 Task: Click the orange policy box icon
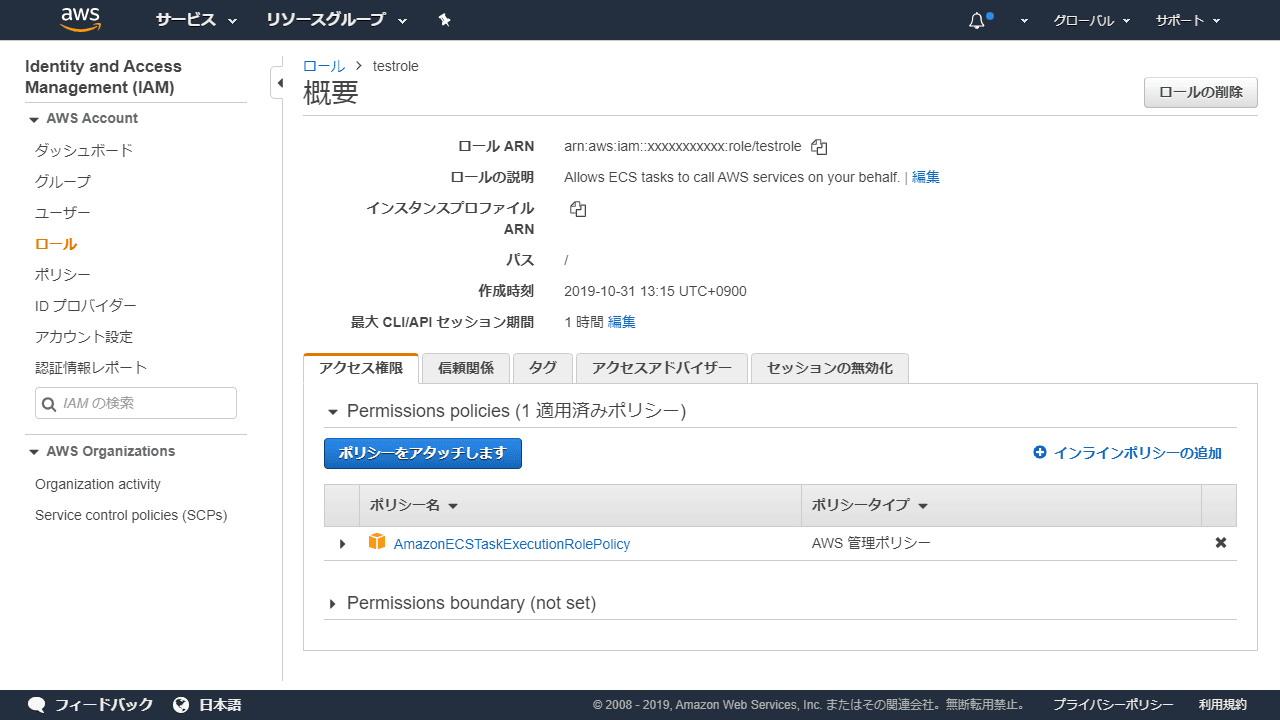377,542
